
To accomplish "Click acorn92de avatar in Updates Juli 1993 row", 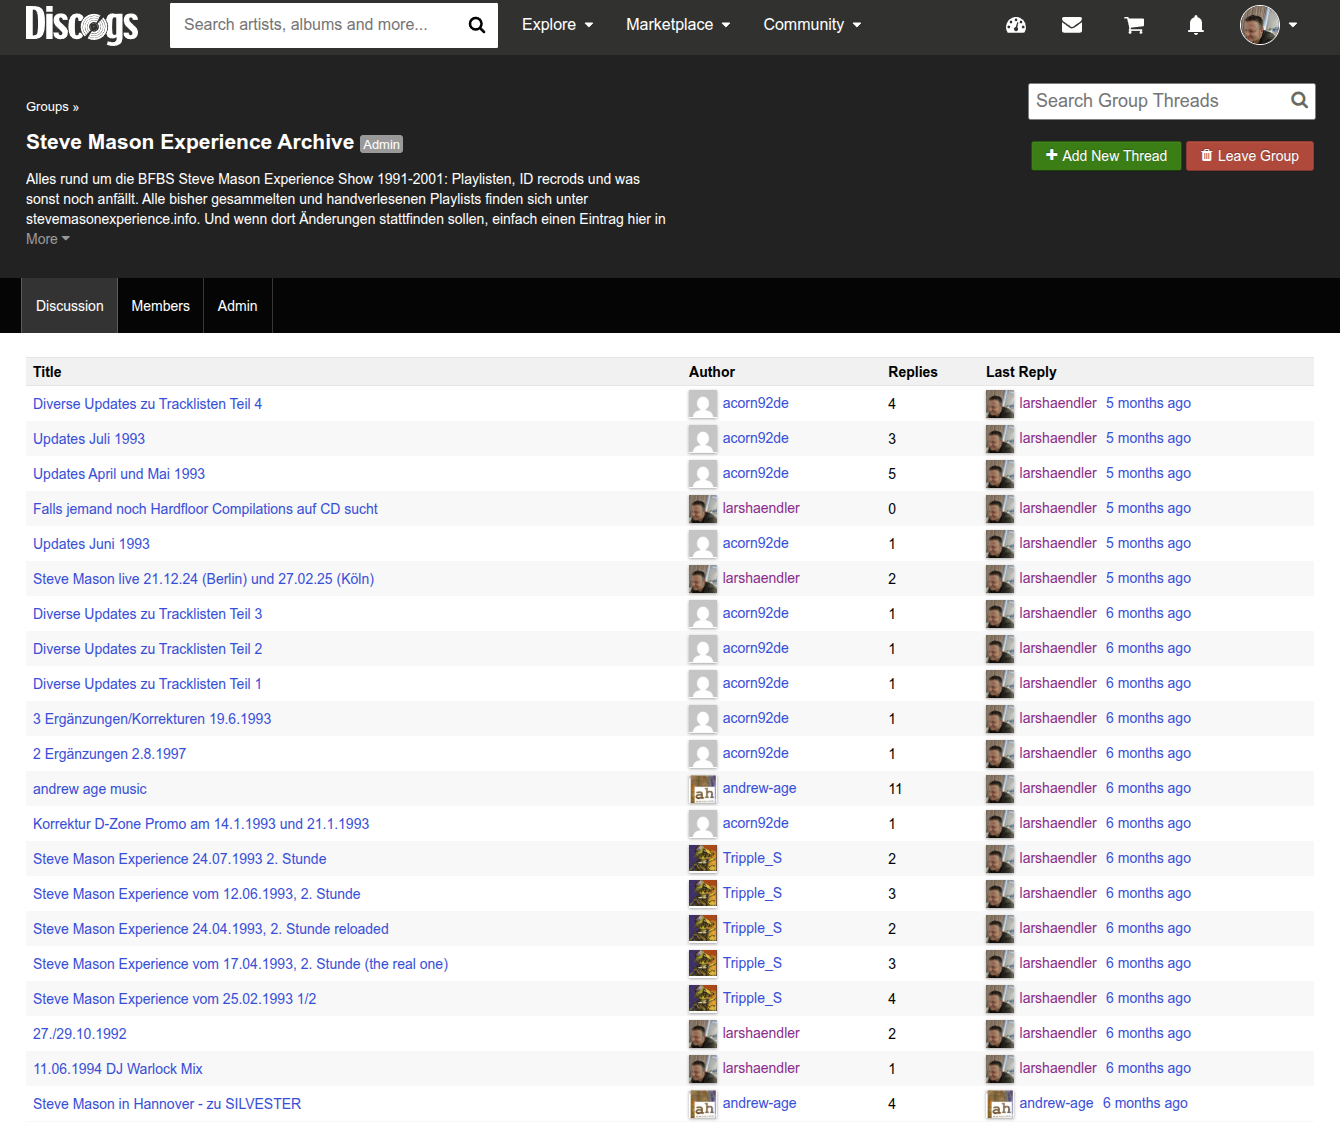I will tap(703, 439).
